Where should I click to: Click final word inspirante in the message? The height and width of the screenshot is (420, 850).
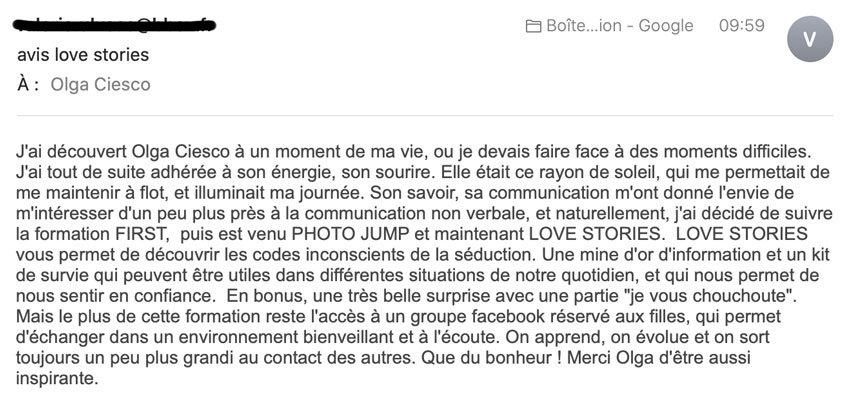[57, 378]
